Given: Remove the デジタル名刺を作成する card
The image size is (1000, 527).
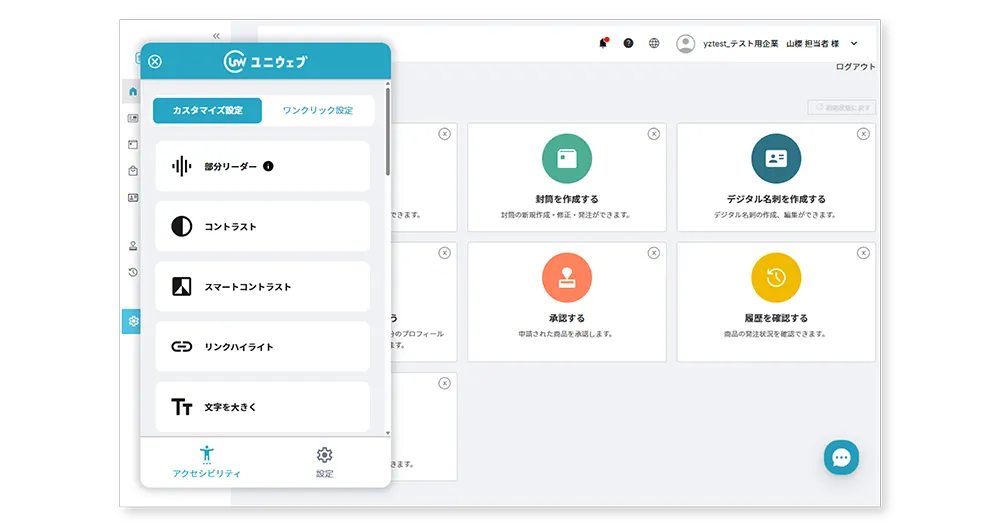Looking at the screenshot, I should [863, 134].
